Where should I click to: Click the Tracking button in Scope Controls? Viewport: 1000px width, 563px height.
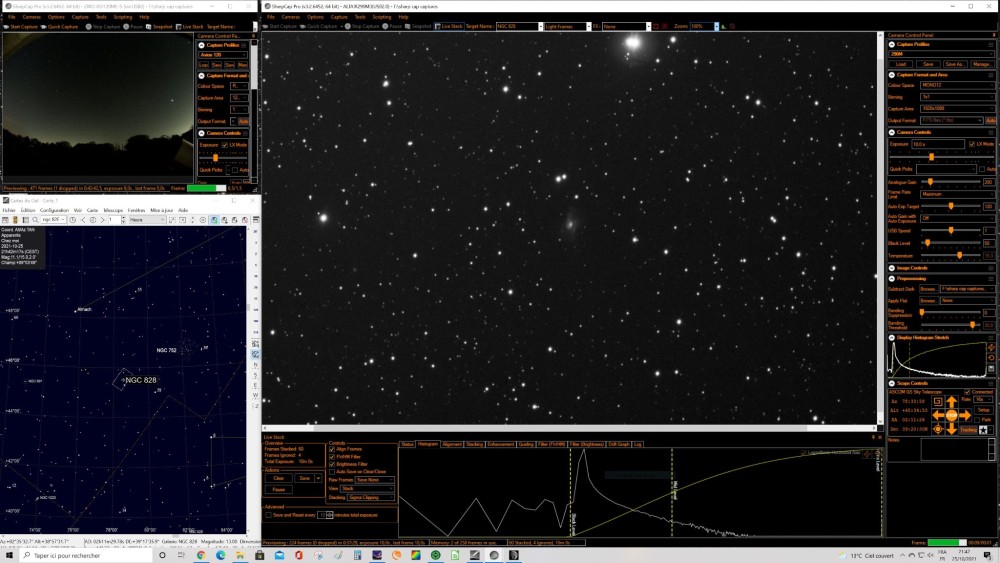[968, 430]
